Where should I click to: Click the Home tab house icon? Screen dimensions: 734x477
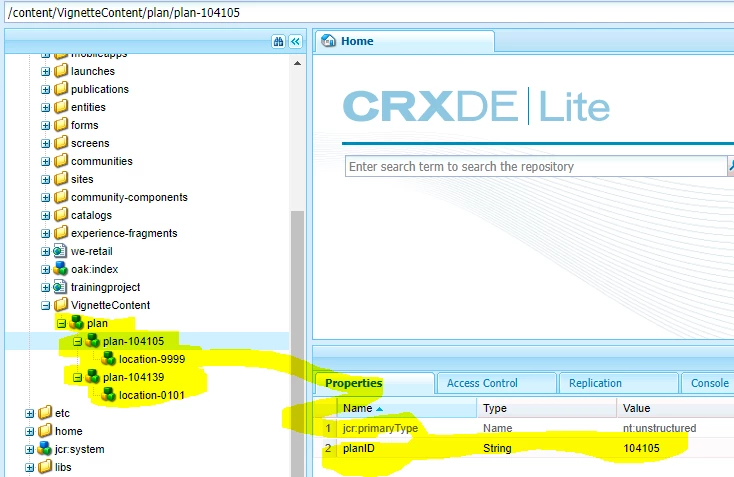point(329,41)
